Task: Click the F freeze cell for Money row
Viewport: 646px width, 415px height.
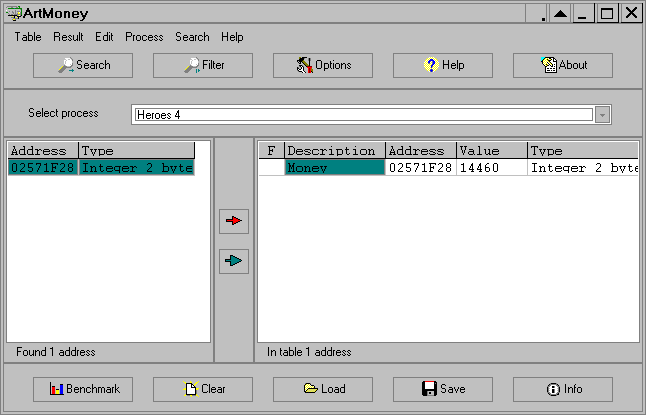Action: (271, 168)
